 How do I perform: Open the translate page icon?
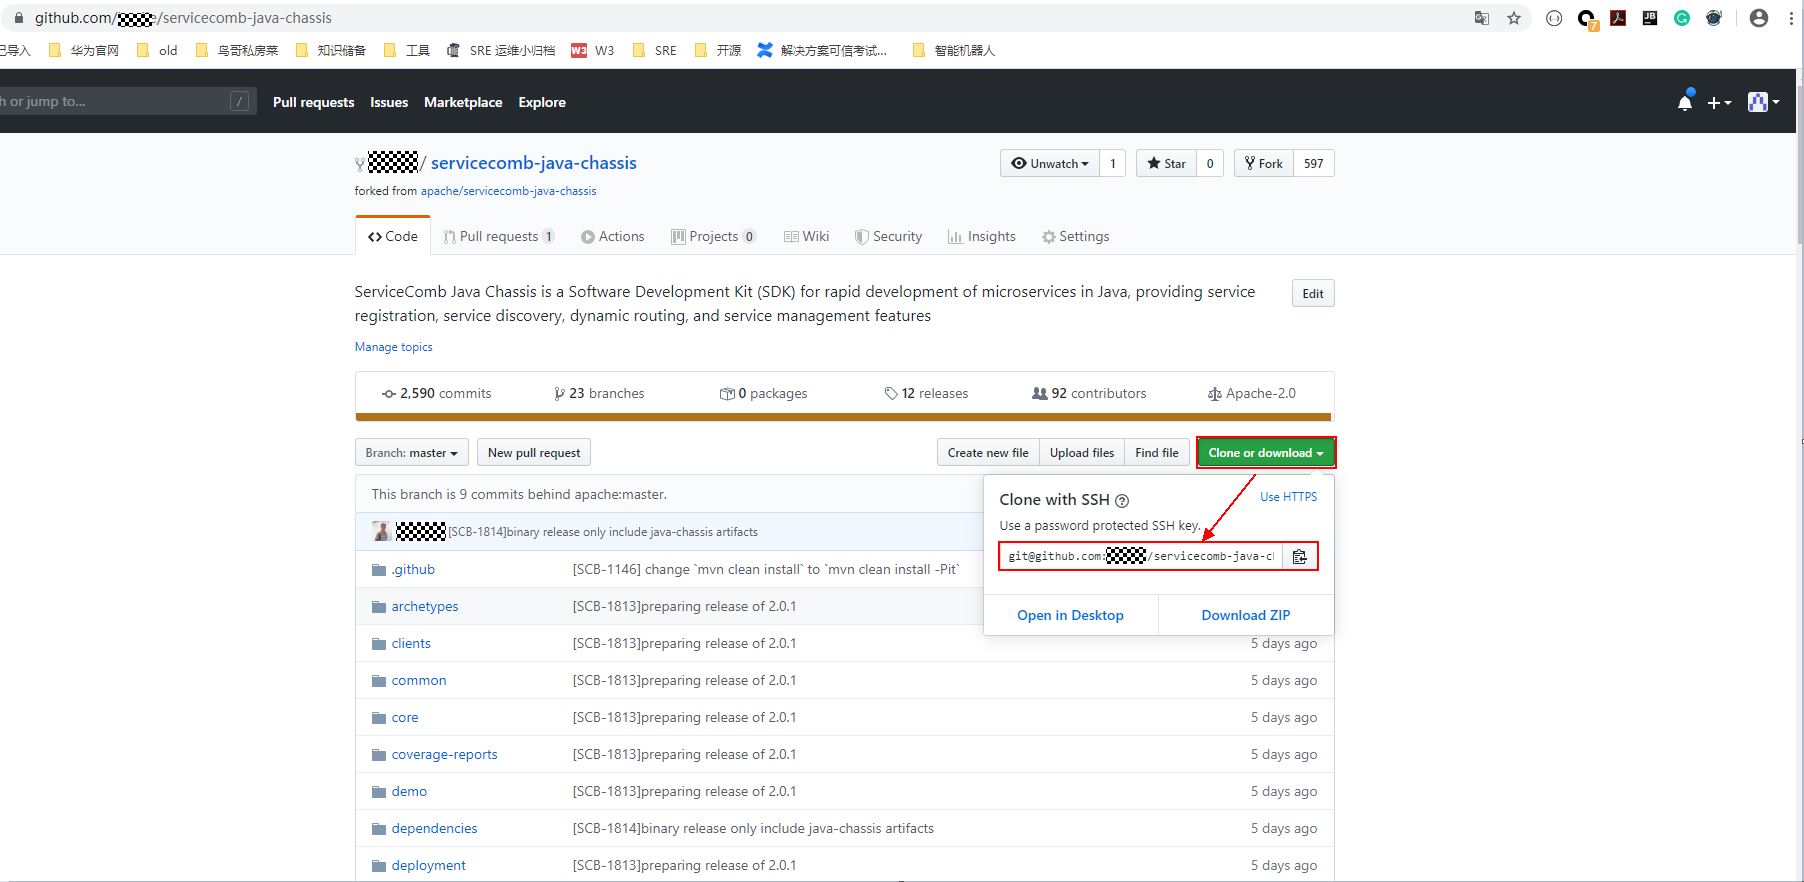point(1482,18)
